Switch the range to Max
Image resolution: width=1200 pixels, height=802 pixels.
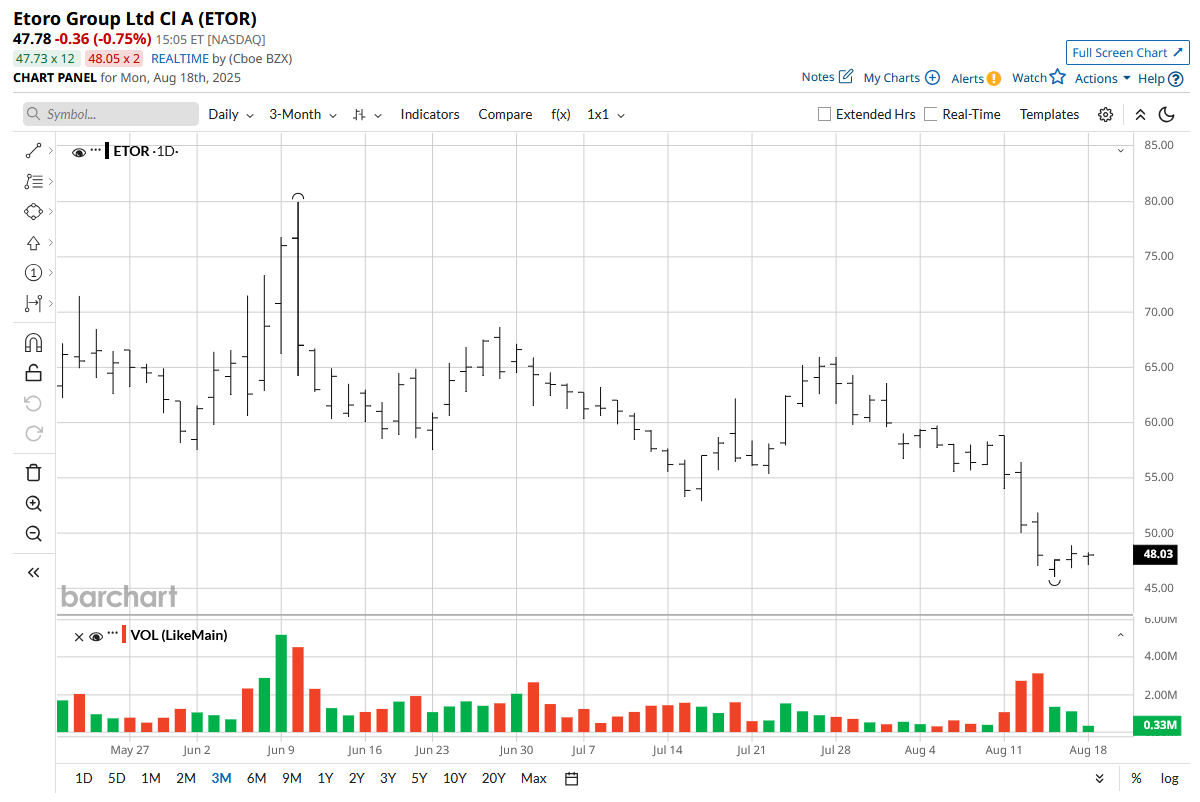(x=534, y=778)
